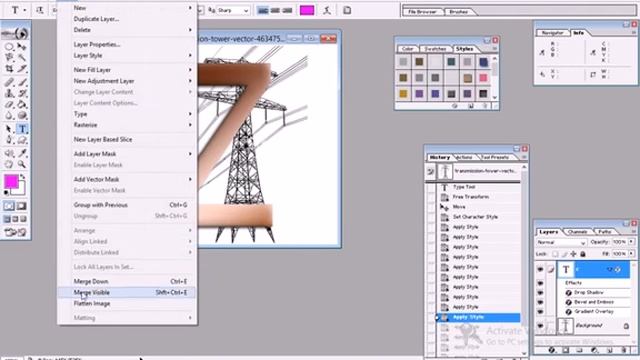Select the Zoom magnifier tool
The height and width of the screenshot is (360, 640).
coord(22,164)
